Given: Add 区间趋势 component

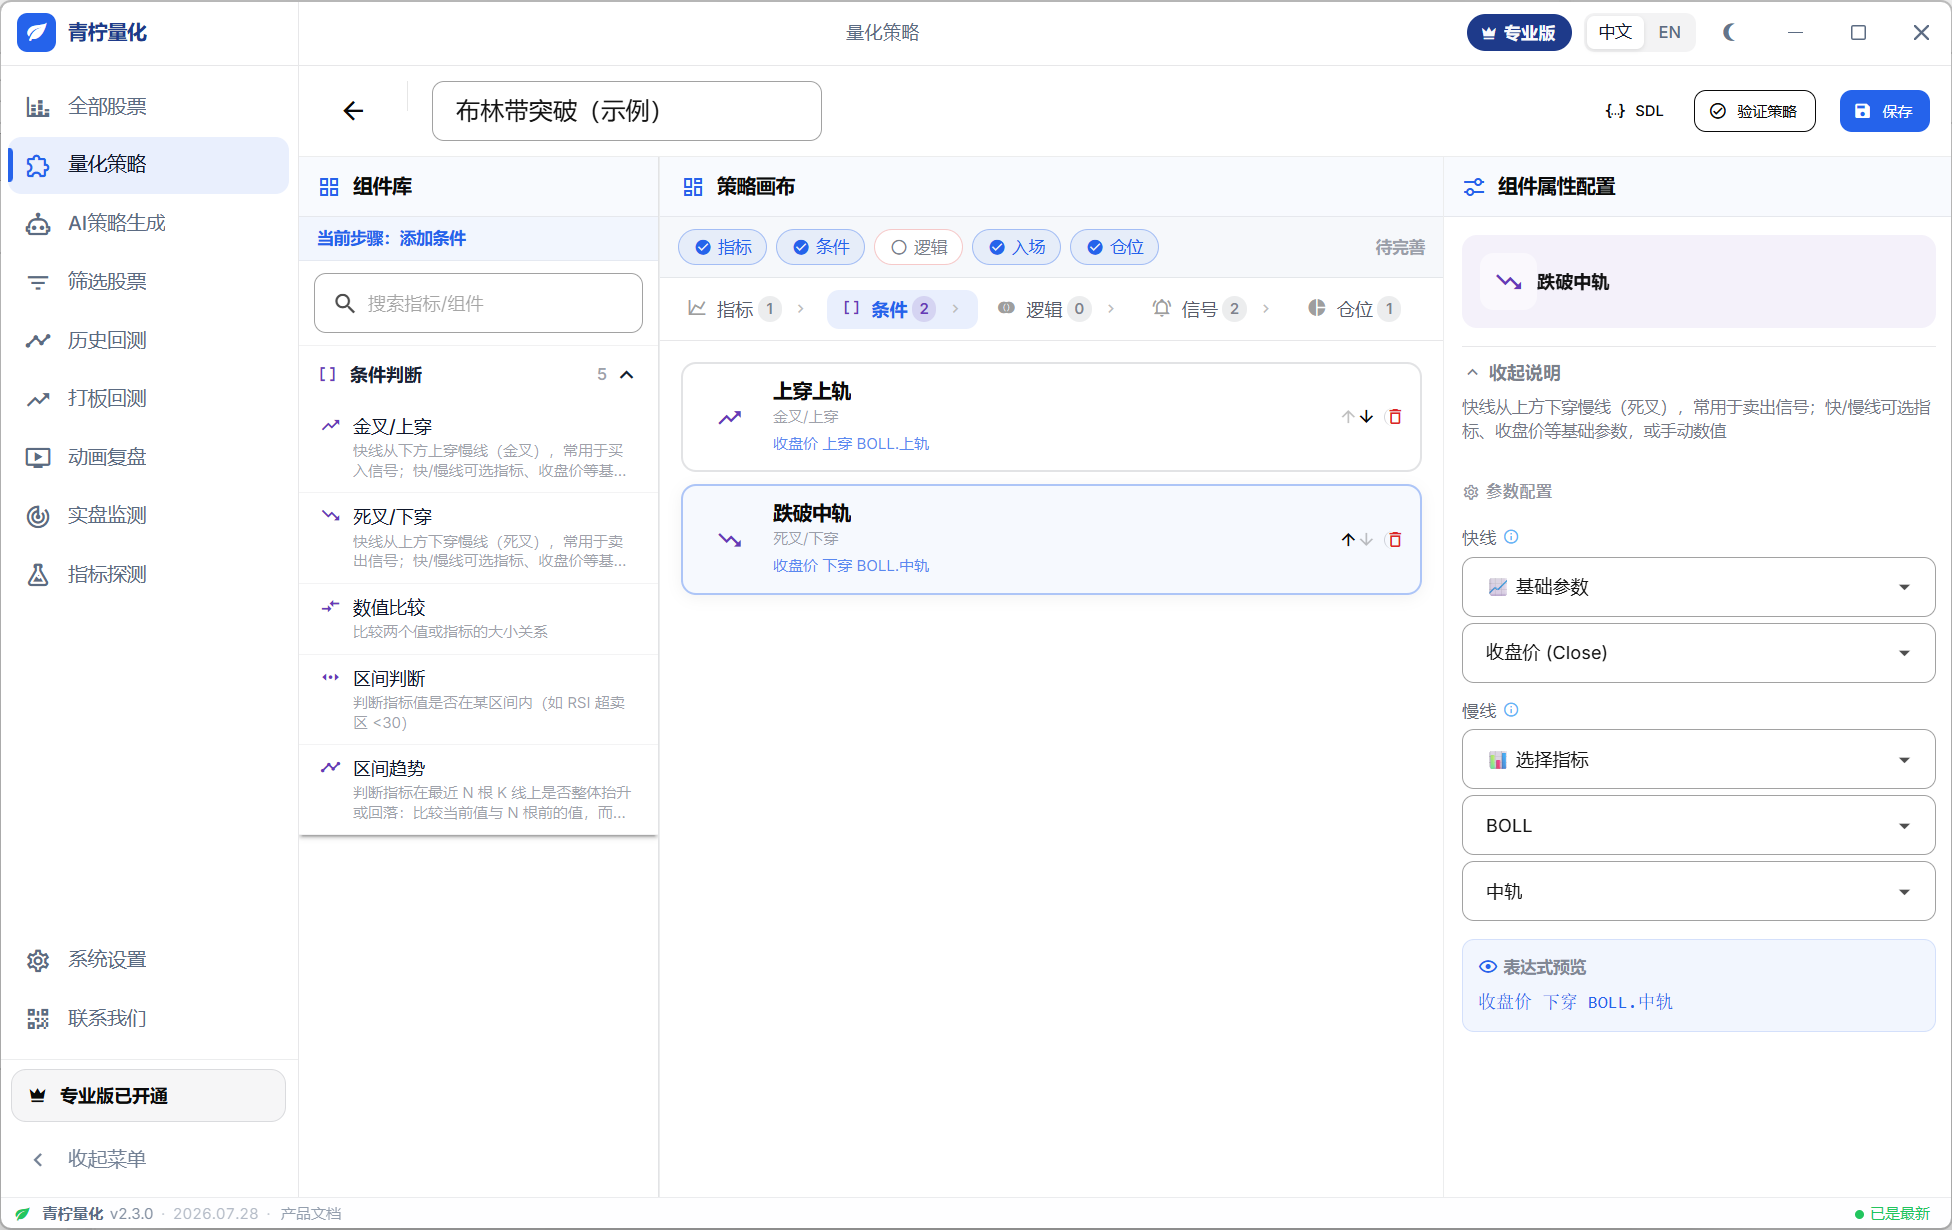Looking at the screenshot, I should (478, 790).
